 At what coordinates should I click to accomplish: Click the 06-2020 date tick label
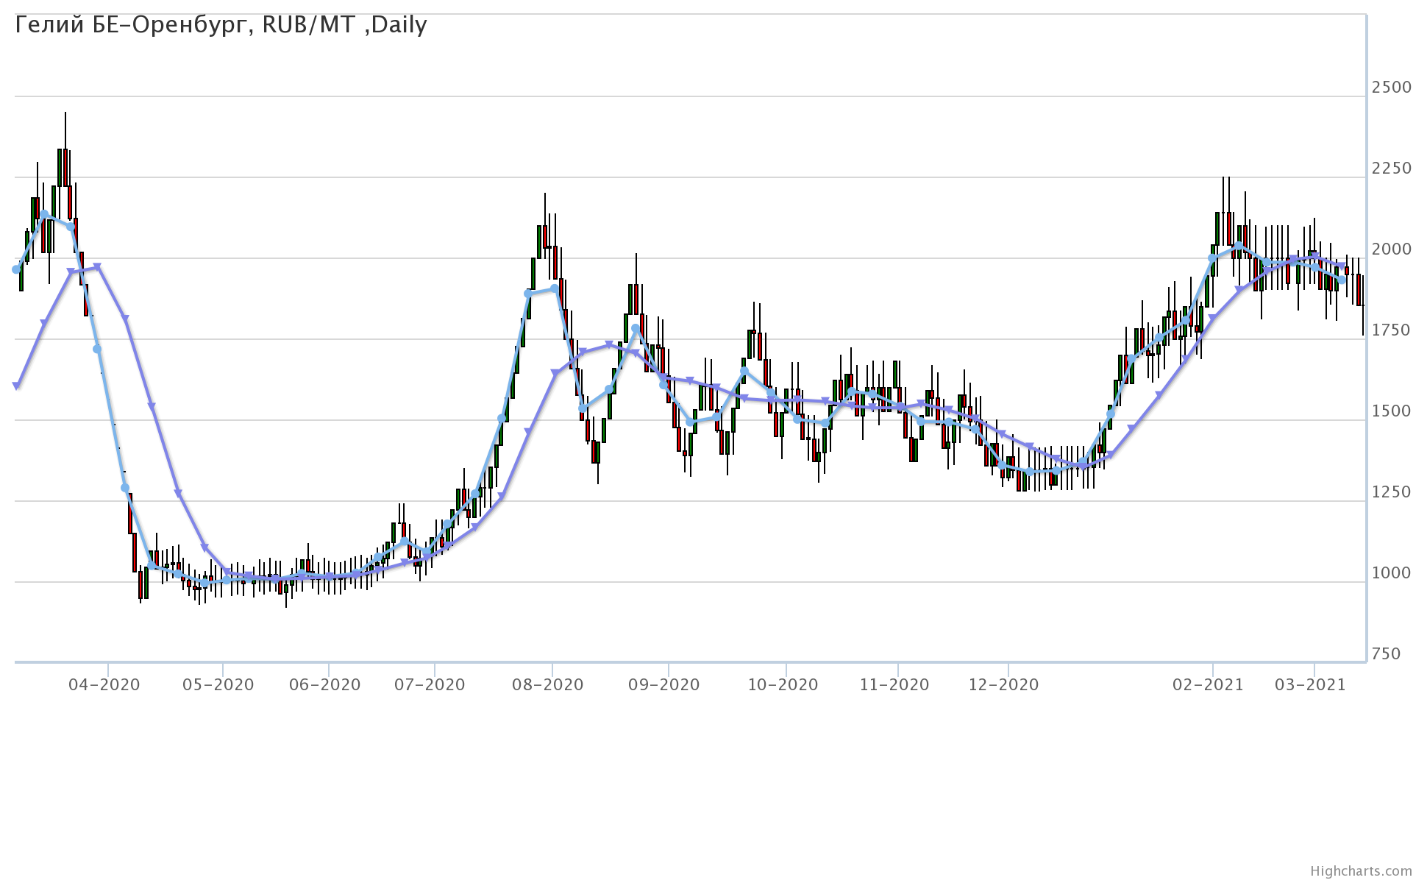[325, 684]
